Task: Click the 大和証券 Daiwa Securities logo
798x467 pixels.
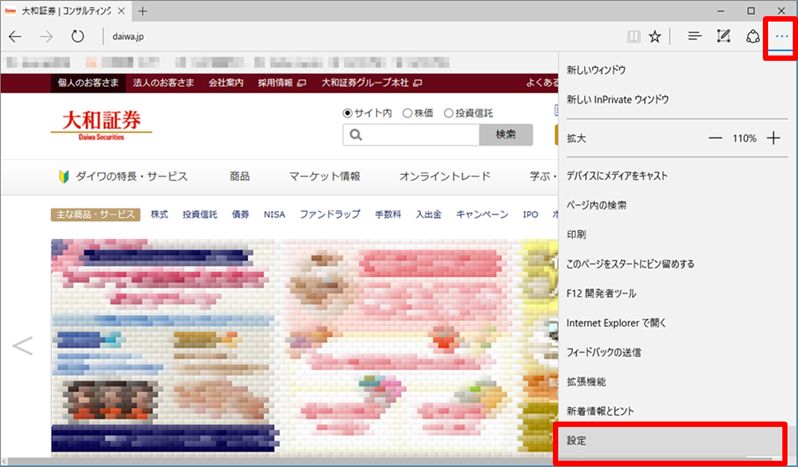Action: coord(101,125)
